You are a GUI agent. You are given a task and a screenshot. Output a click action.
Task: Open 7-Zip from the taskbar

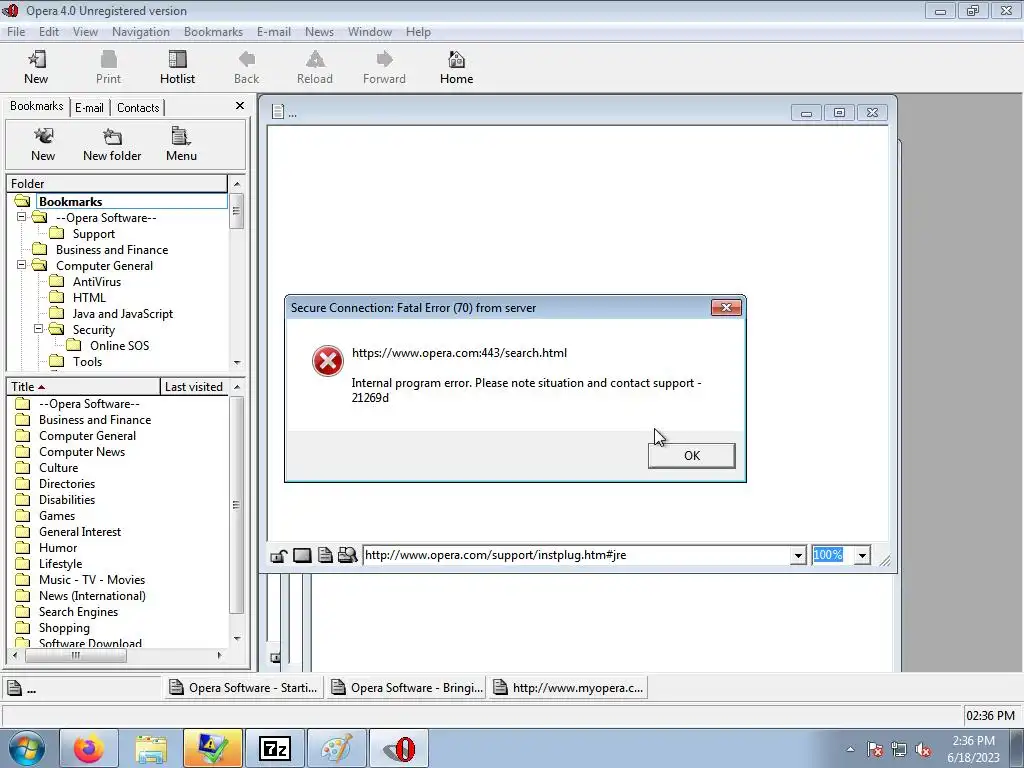click(274, 748)
